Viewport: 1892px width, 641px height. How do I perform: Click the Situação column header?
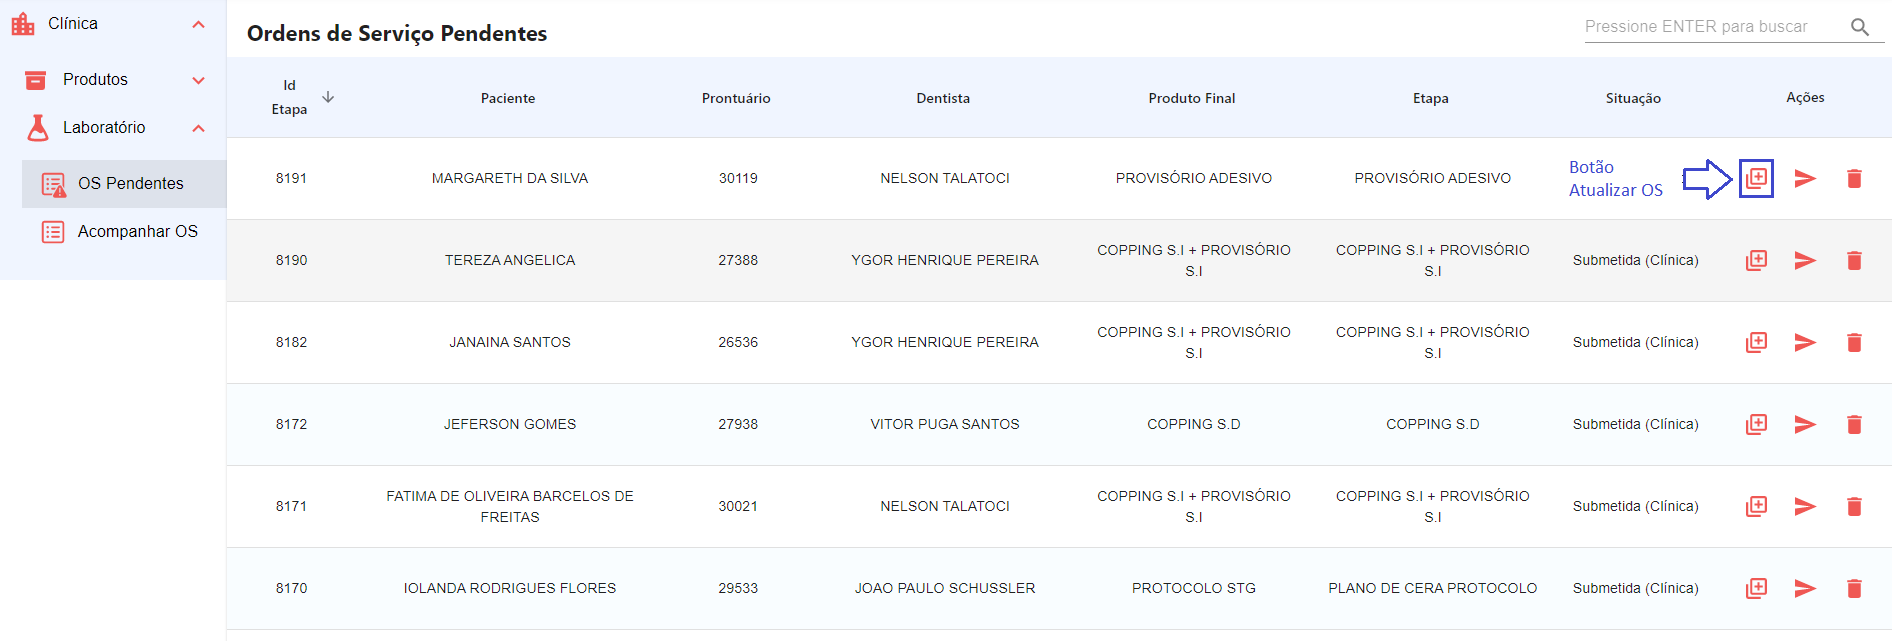(x=1633, y=98)
